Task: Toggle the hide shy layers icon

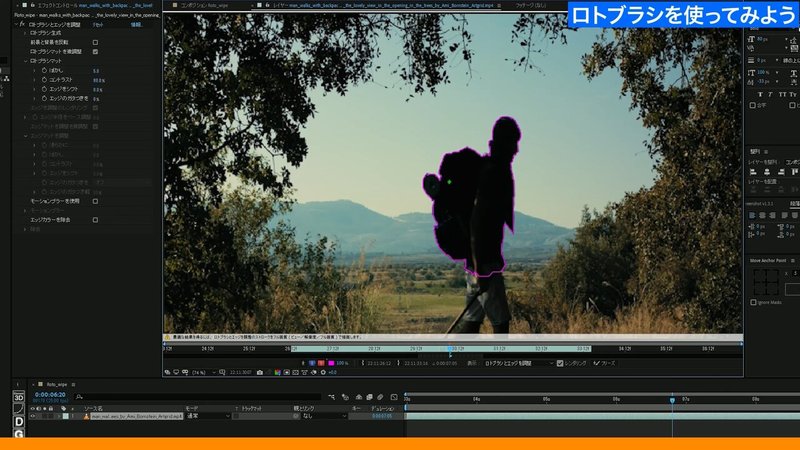Action: (359, 397)
